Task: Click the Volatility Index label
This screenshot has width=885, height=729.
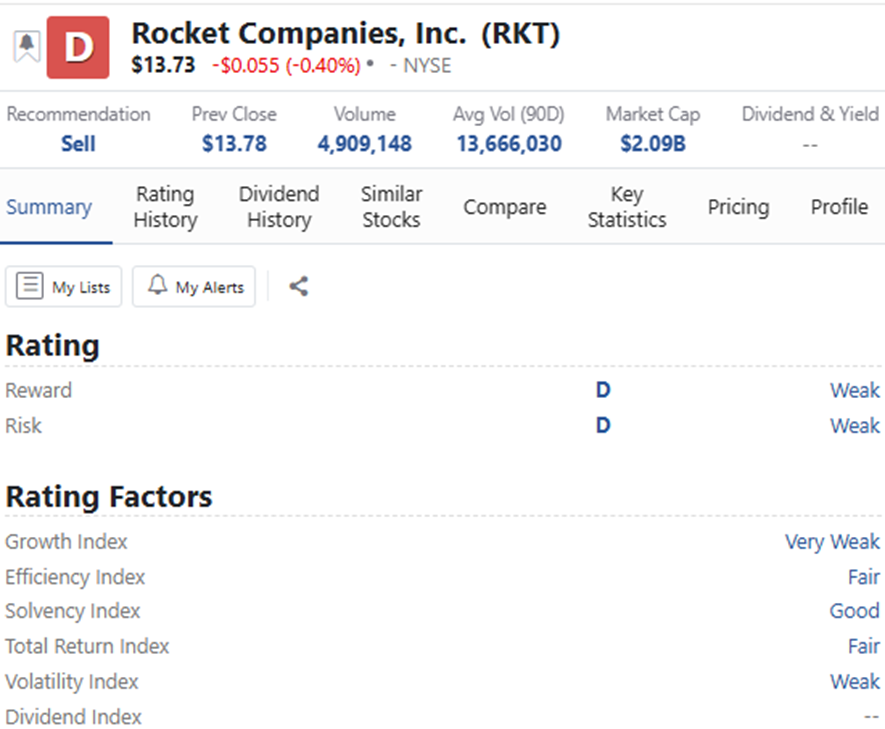Action: point(72,681)
